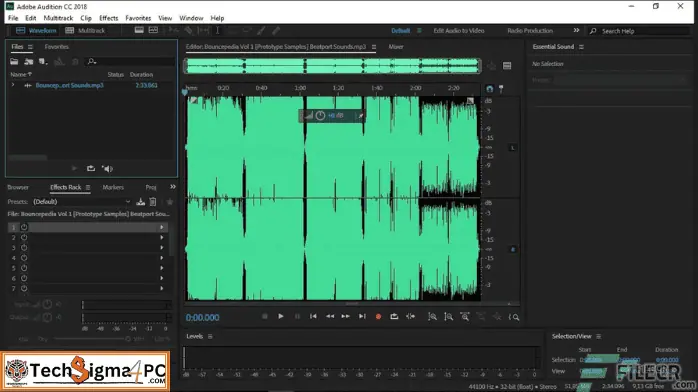Toggle power for effect slot 7
This screenshot has height=392, width=698.
tap(24, 289)
